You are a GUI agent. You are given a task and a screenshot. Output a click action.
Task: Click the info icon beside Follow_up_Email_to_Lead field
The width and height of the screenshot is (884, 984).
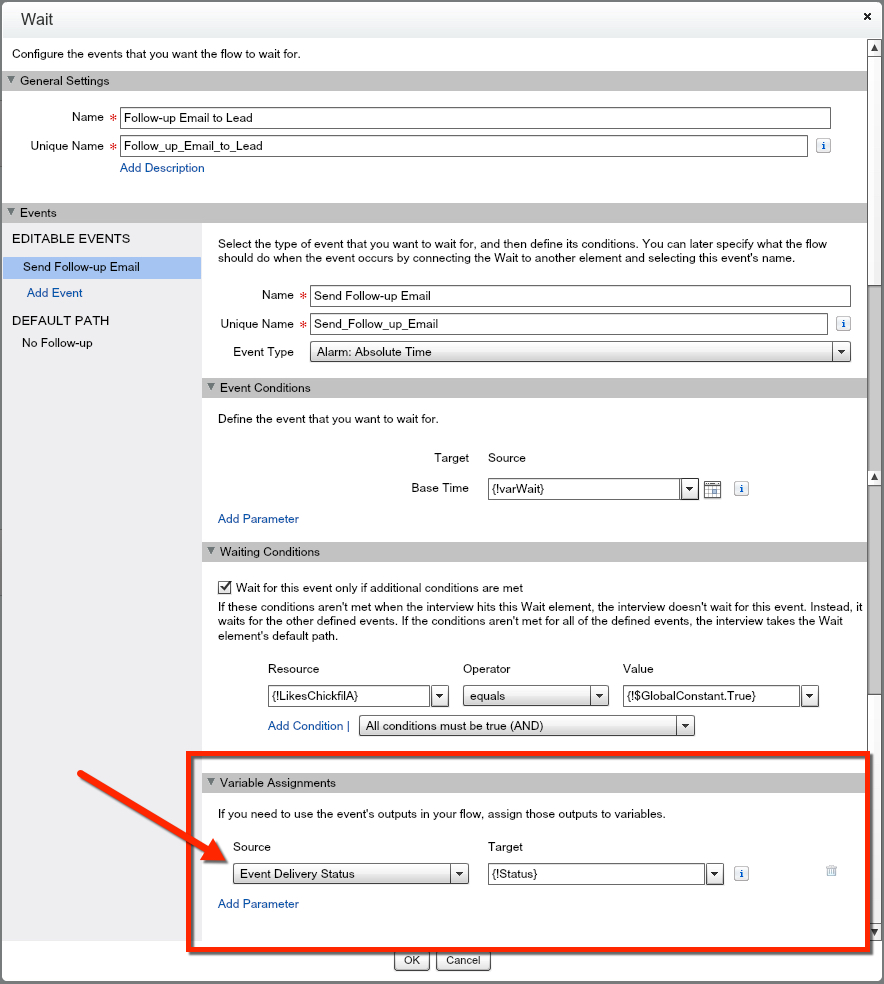823,146
